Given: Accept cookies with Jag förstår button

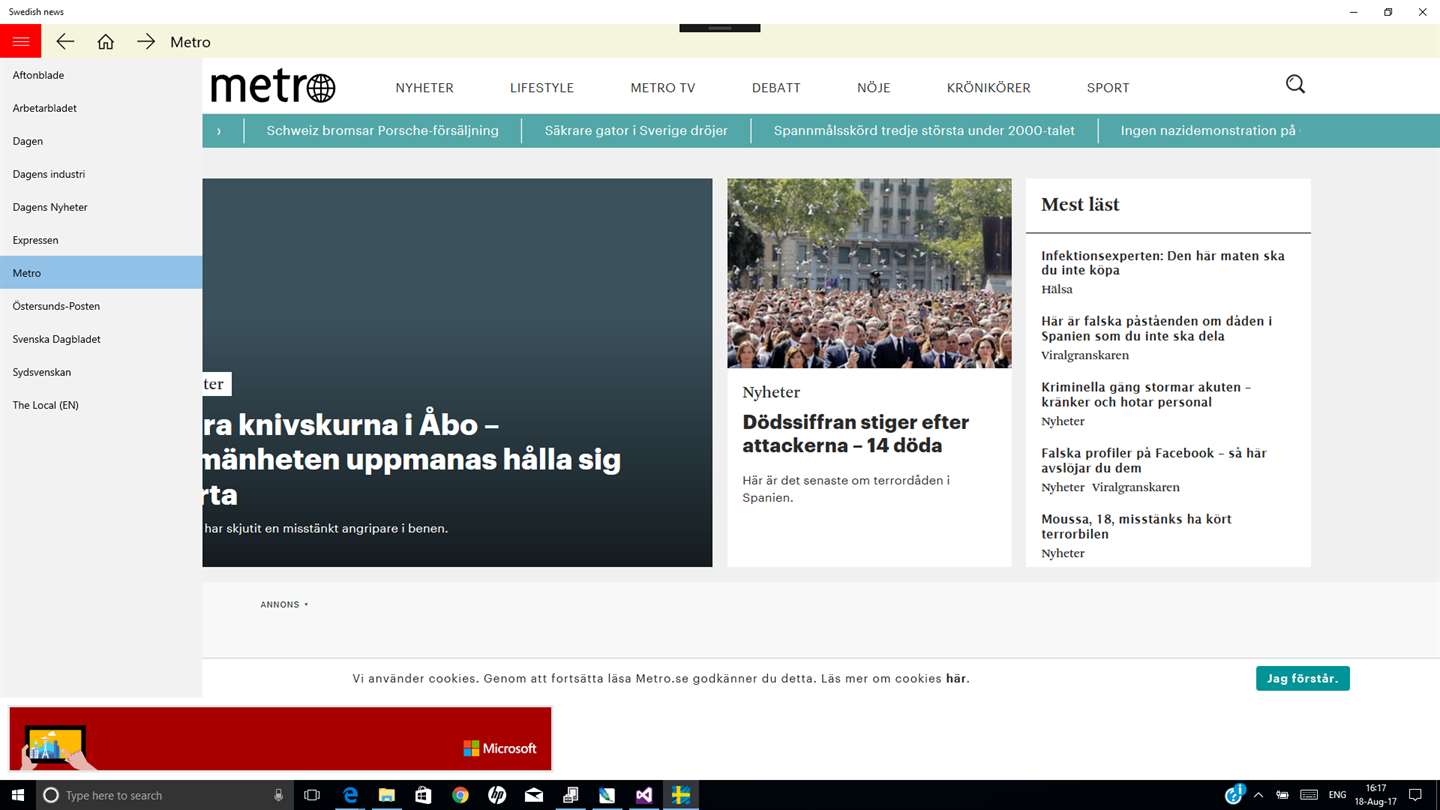Looking at the screenshot, I should coord(1303,678).
